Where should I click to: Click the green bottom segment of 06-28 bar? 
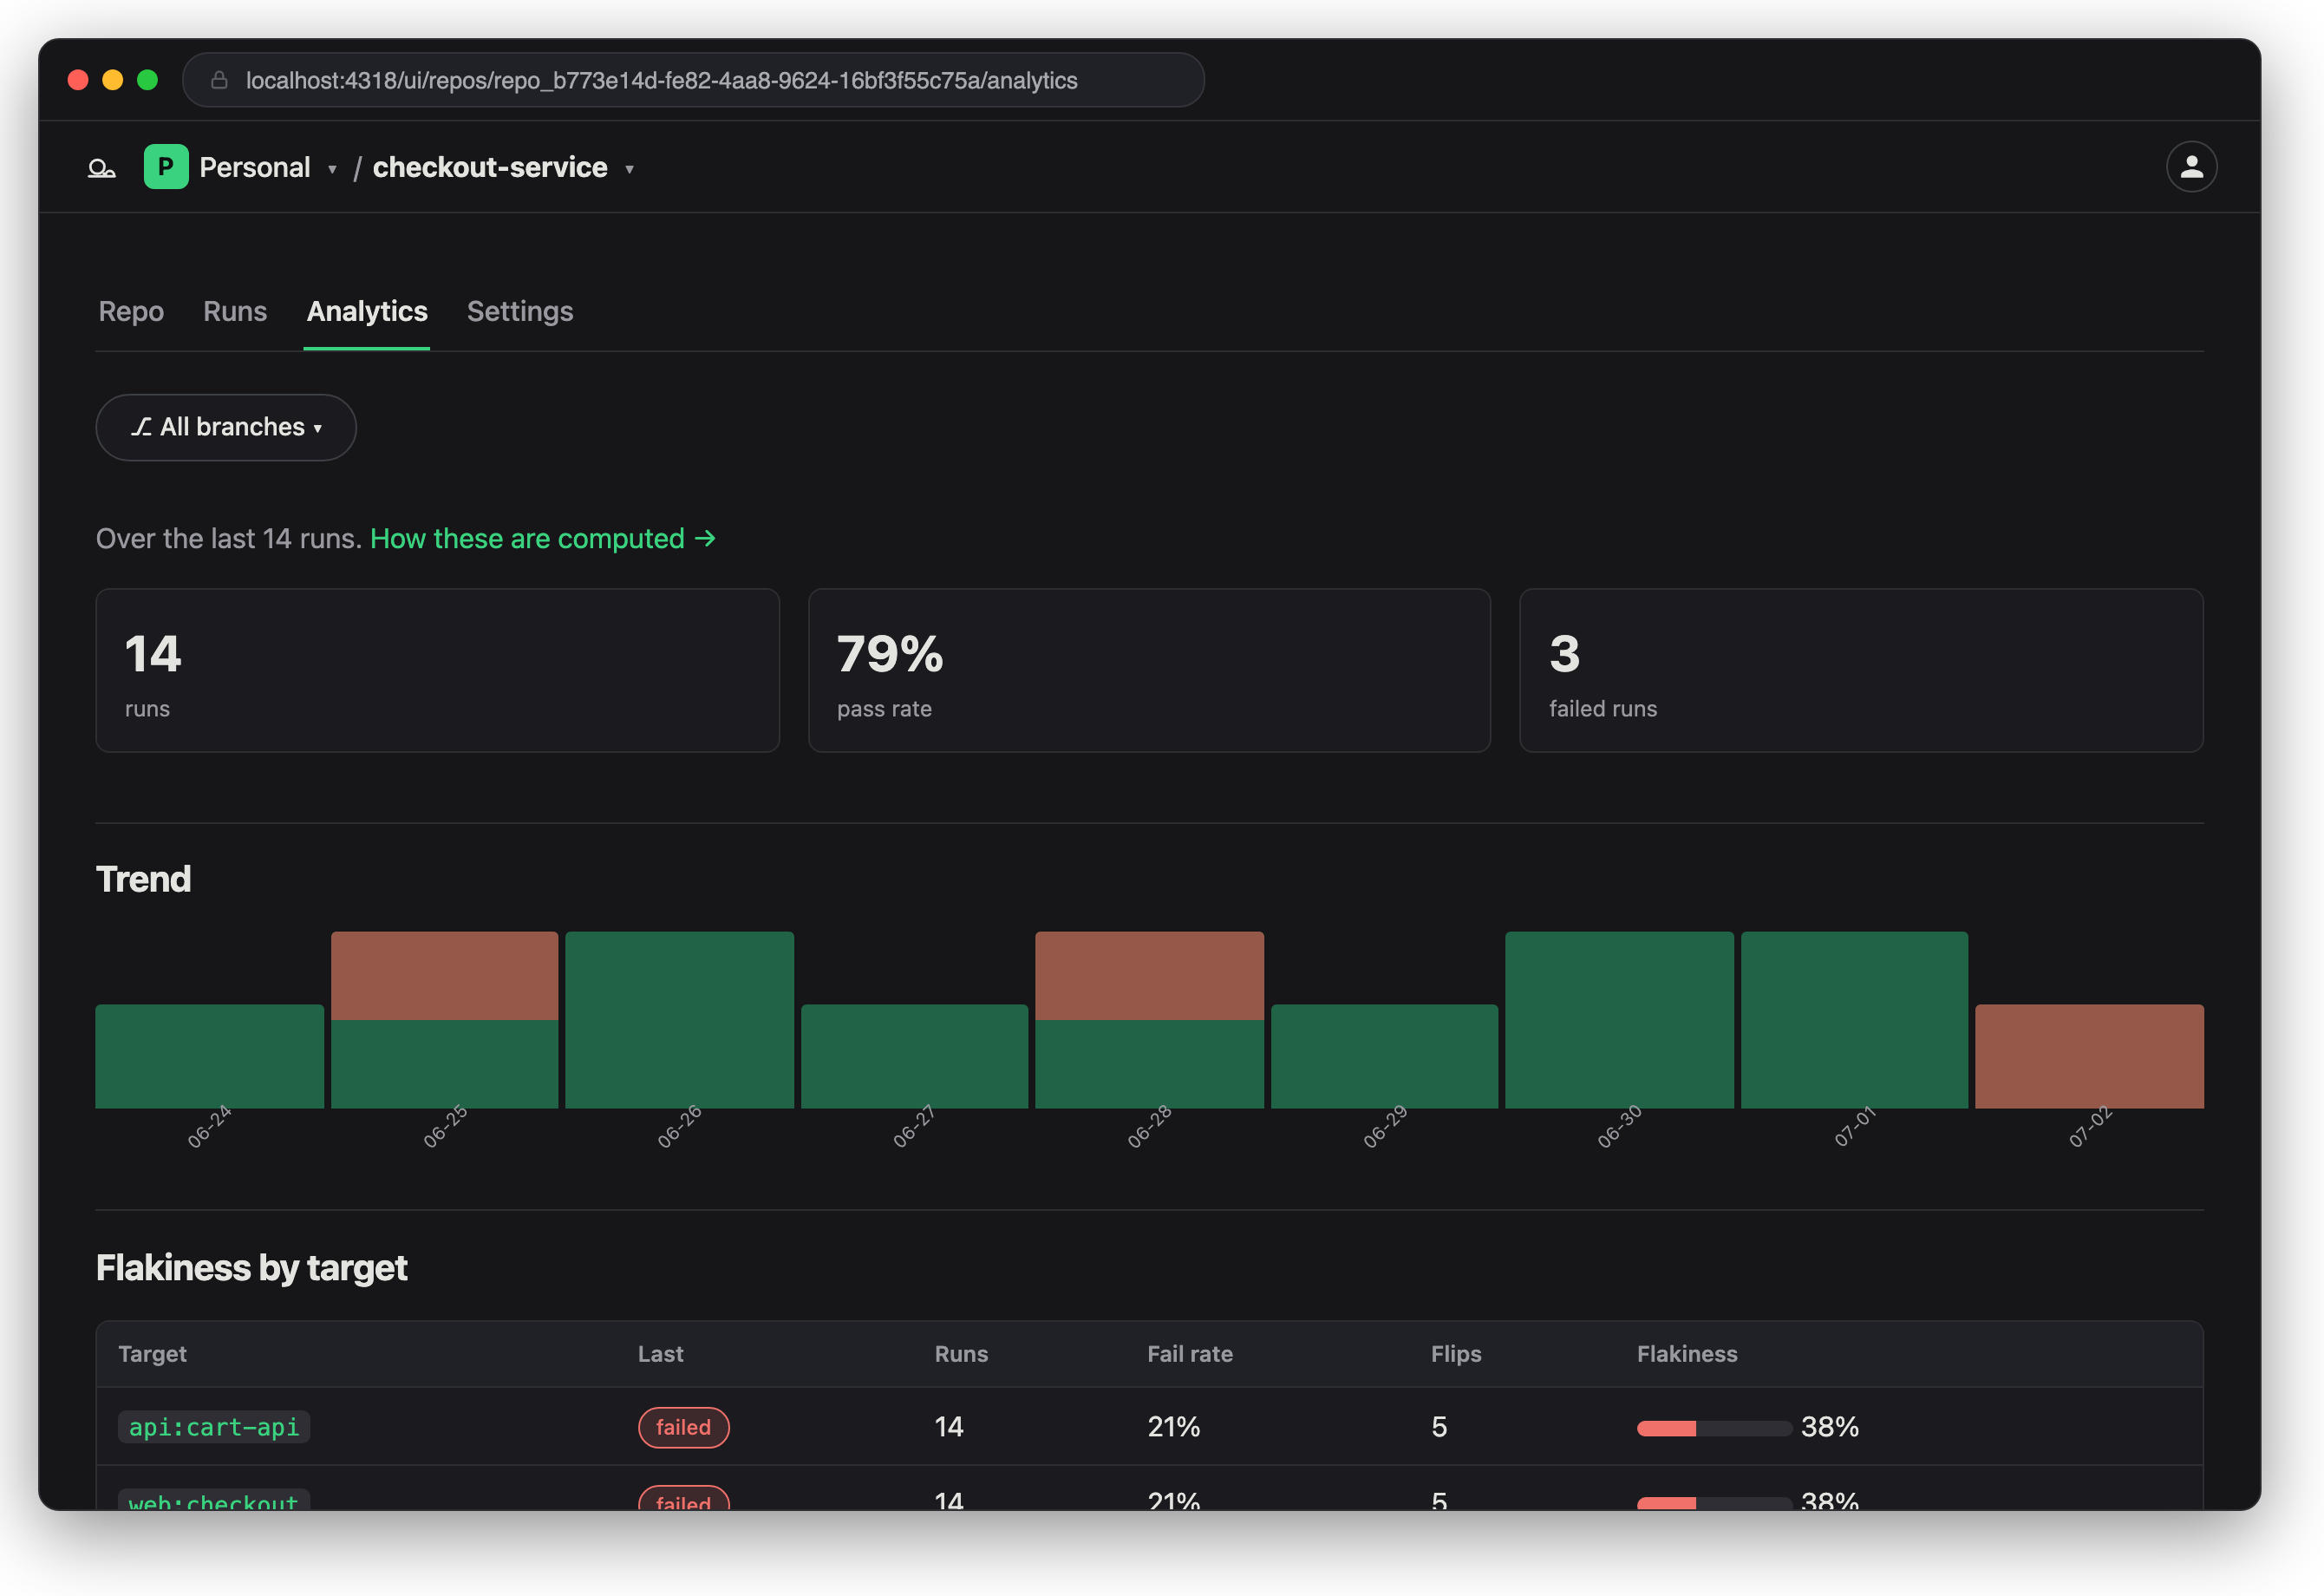[x=1150, y=1064]
